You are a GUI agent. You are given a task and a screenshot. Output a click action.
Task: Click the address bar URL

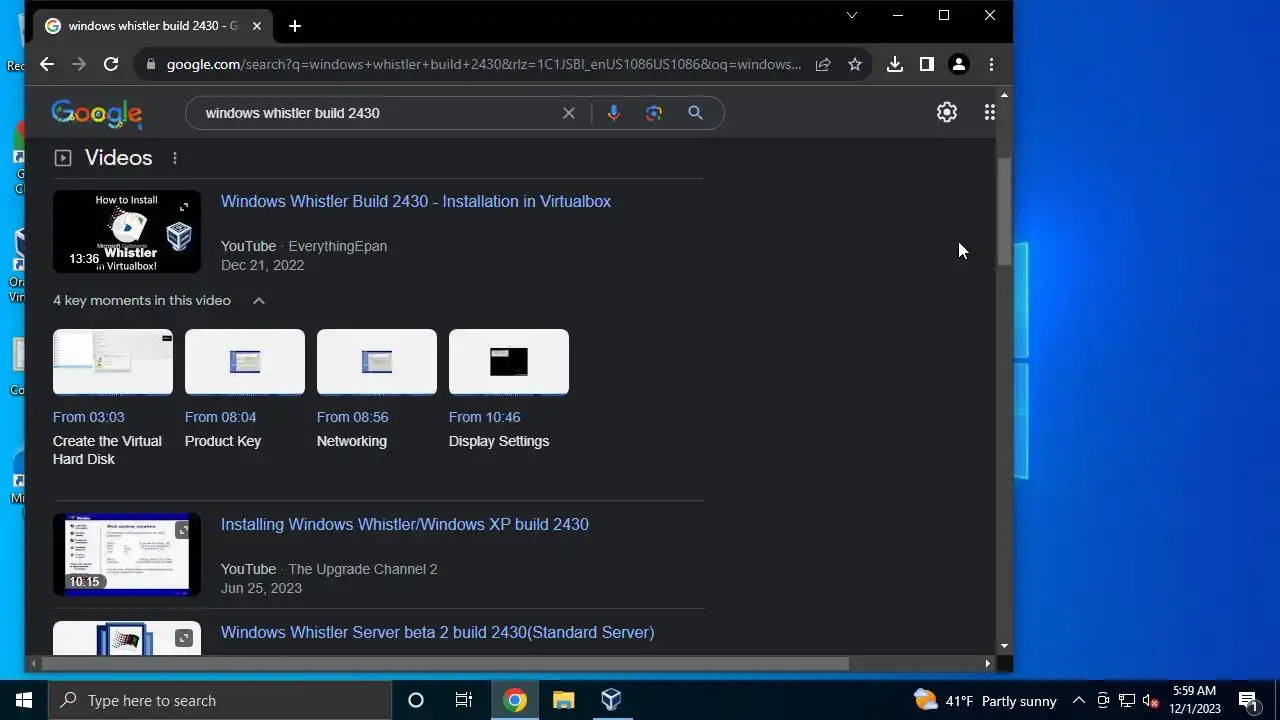pos(484,64)
